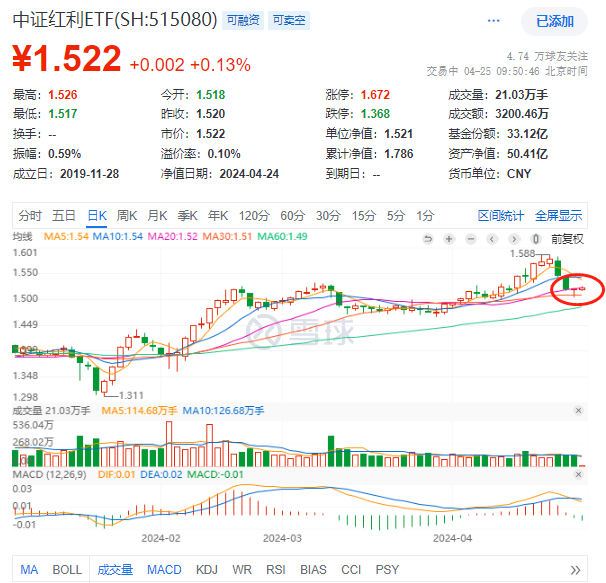Toggle the 成交量 sub-indicator
606x583 pixels.
click(x=115, y=569)
